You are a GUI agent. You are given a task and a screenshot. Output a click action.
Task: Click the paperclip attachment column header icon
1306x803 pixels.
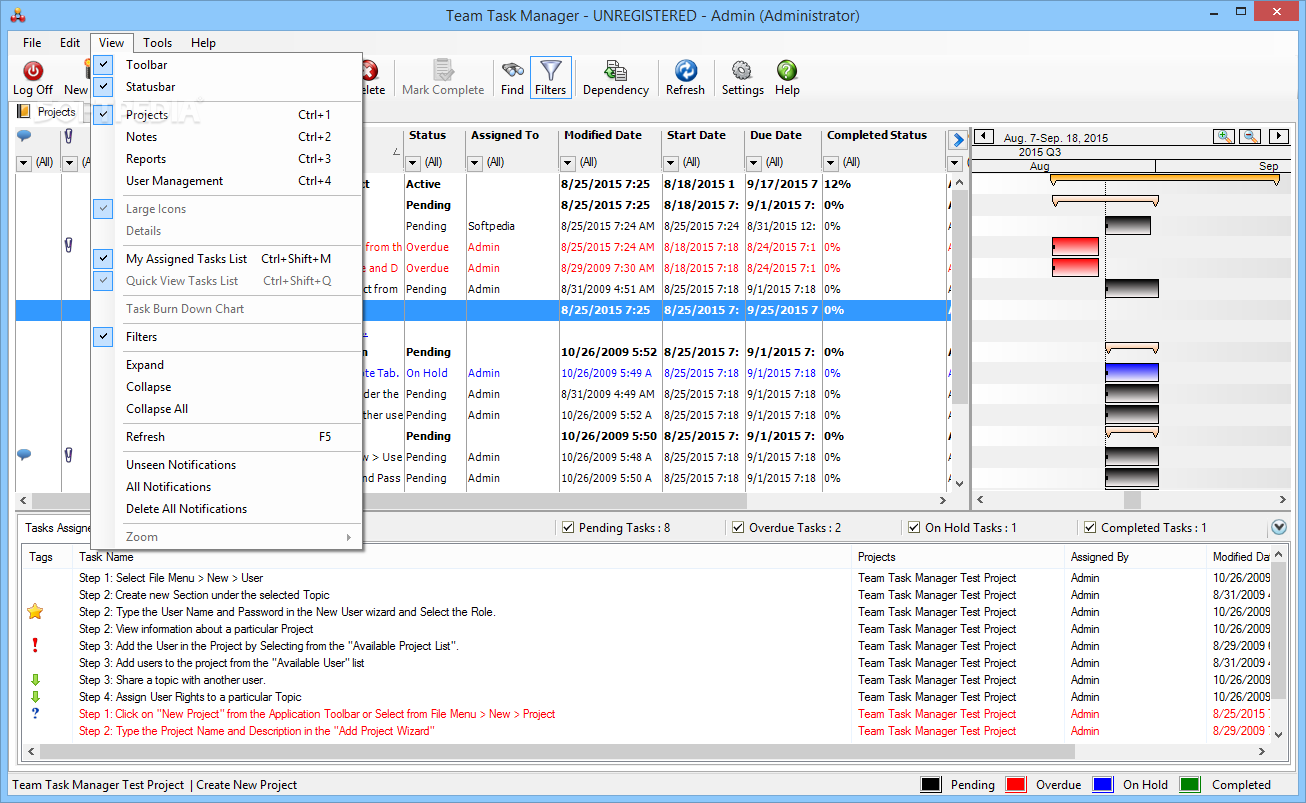[x=69, y=136]
